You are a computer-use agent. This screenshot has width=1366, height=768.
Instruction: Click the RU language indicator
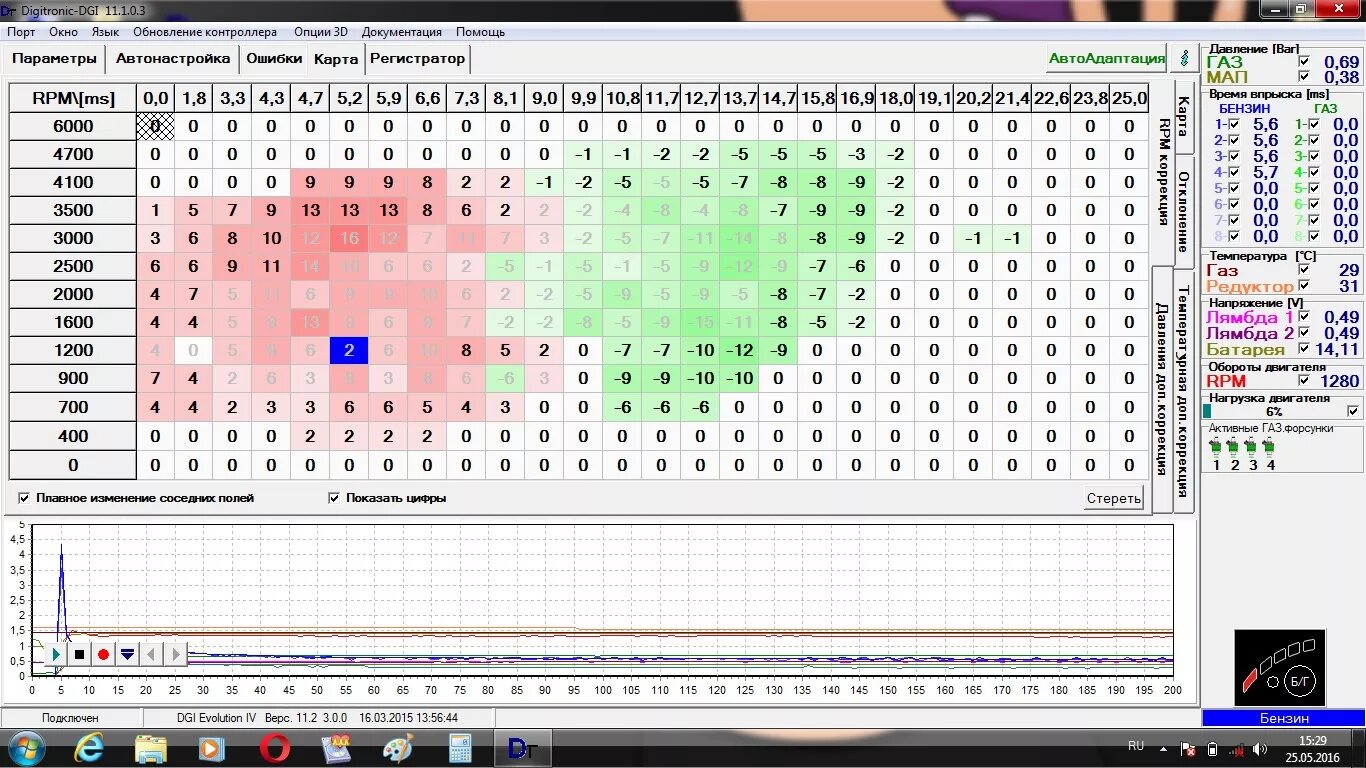[1136, 746]
